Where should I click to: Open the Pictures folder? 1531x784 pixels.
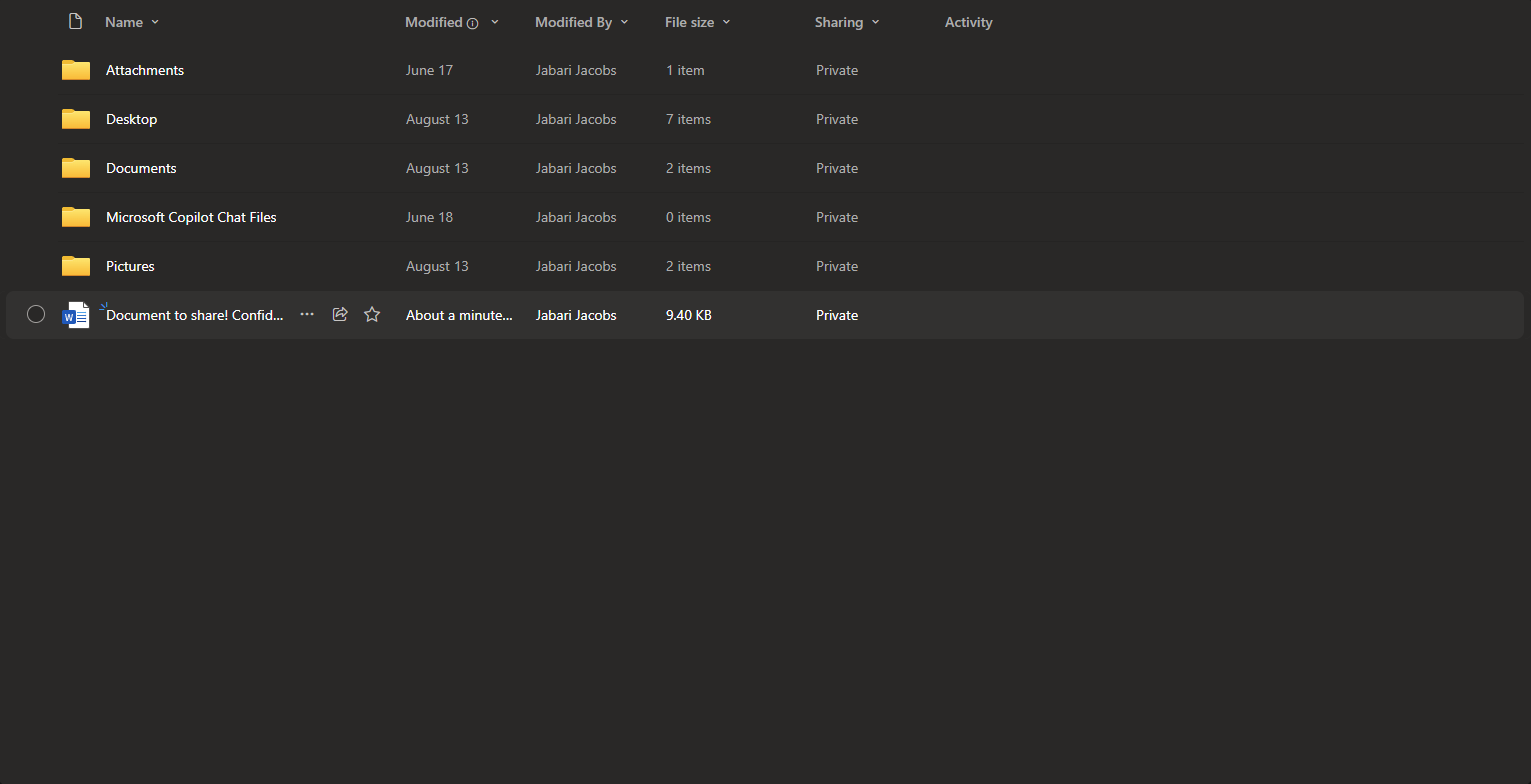[x=130, y=266]
